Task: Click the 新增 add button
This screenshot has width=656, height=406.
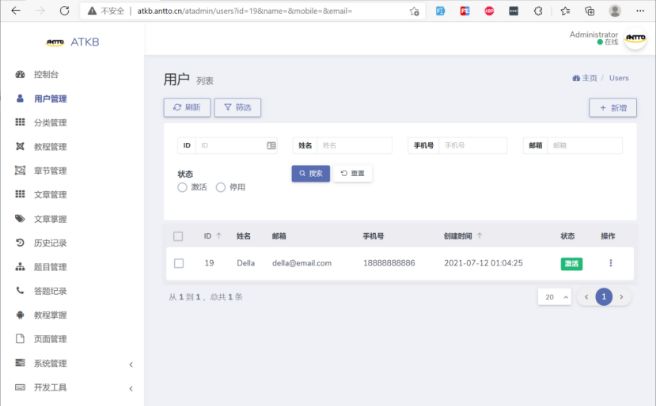Action: 613,108
